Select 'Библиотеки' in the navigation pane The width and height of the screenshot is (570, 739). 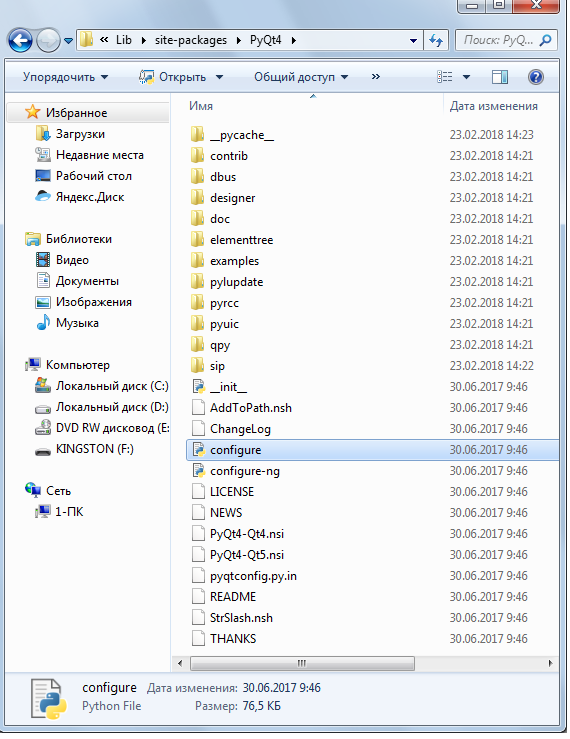point(79,239)
